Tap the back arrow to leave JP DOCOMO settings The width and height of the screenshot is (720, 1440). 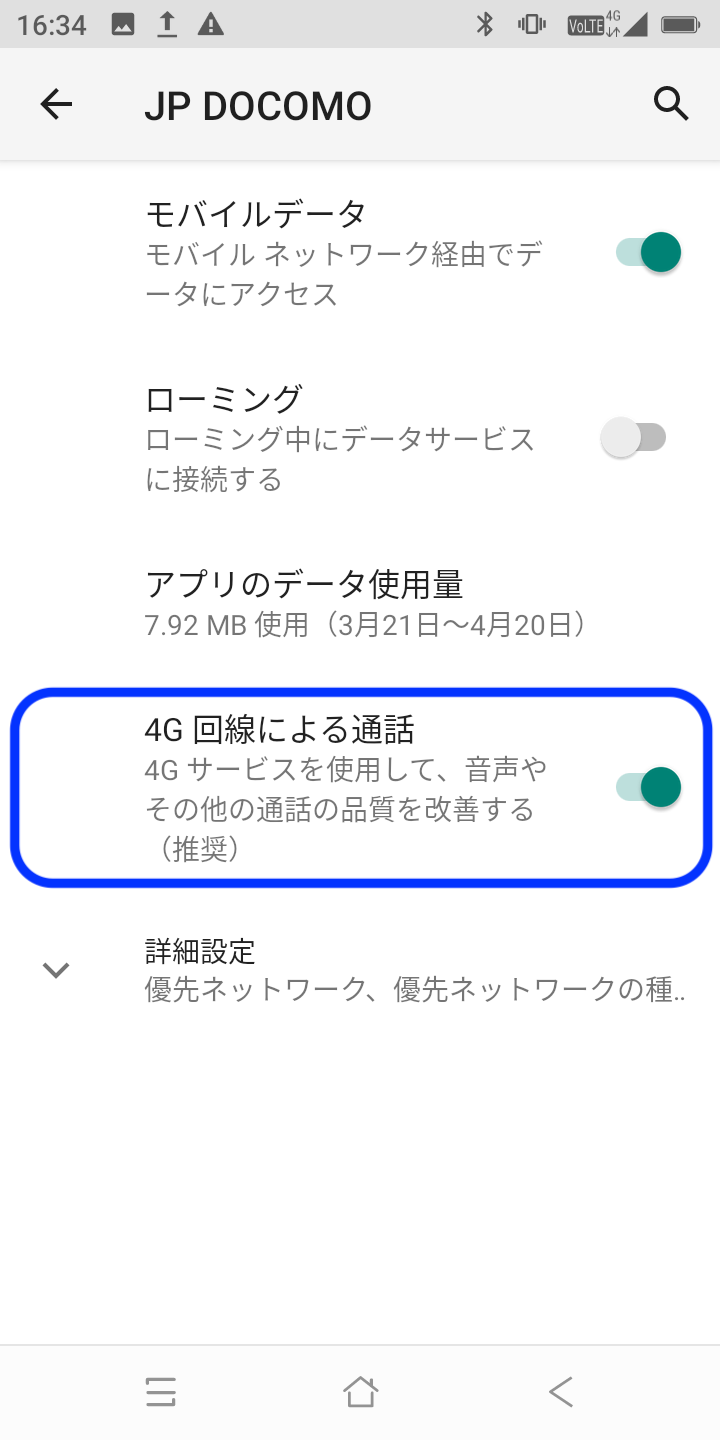click(56, 104)
